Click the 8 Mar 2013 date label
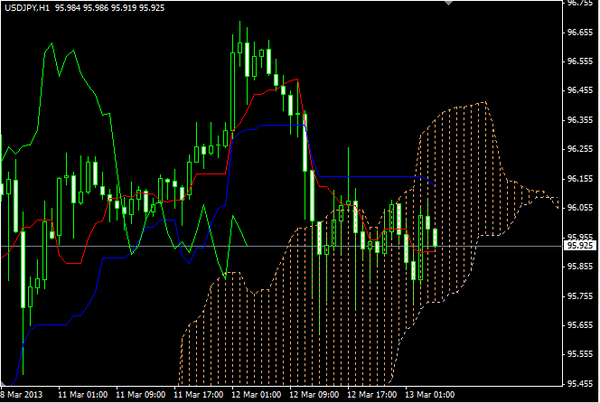 click(x=21, y=395)
